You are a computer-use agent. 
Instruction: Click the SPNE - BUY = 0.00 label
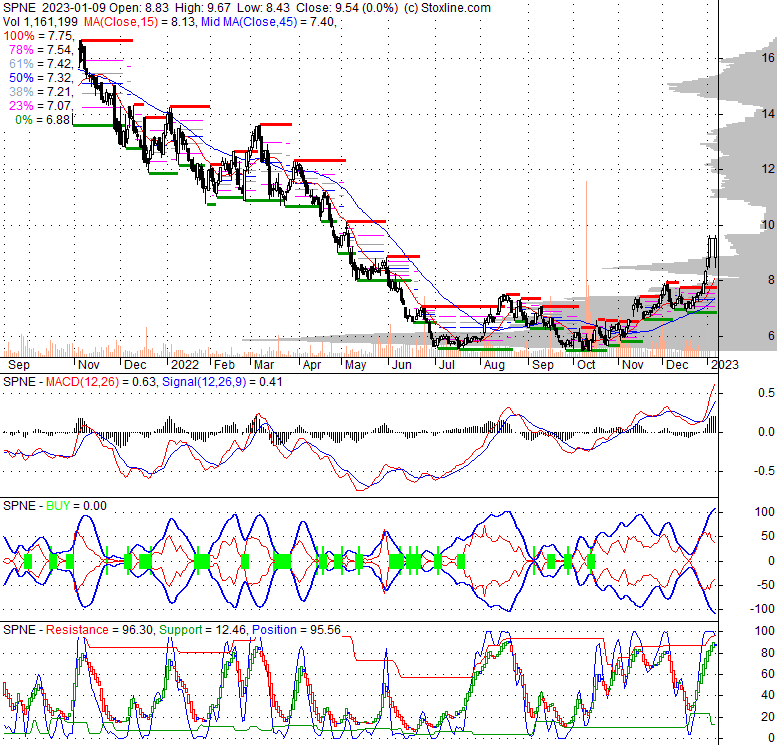55,506
